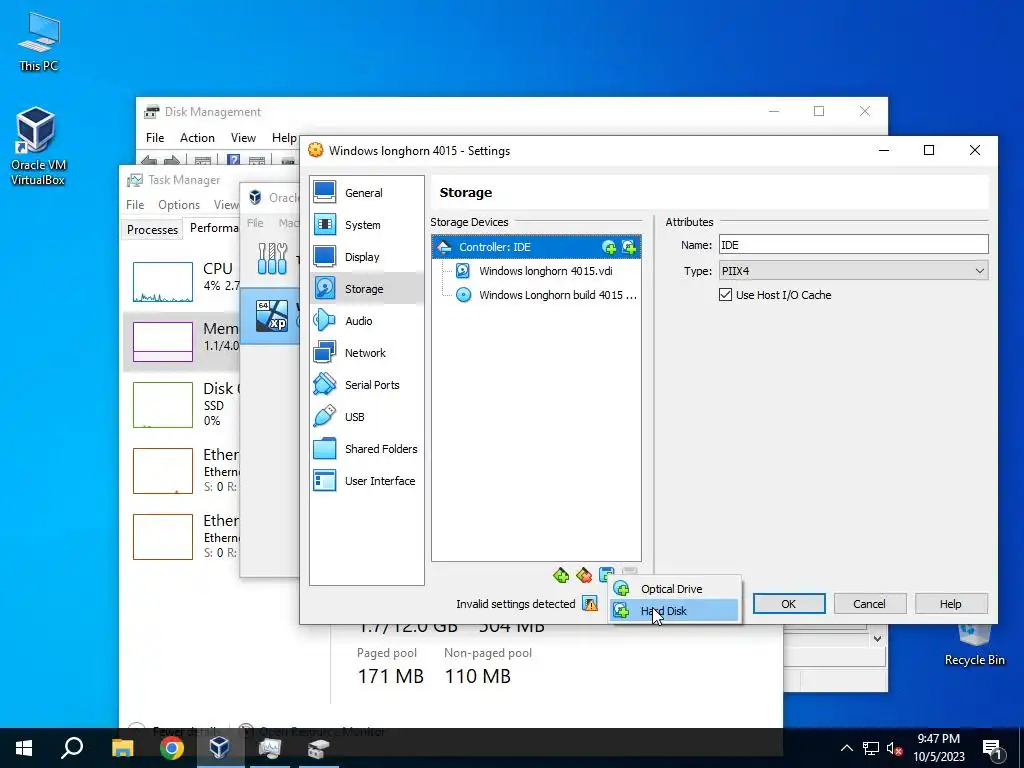This screenshot has width=1024, height=768.
Task: Switch to VirtualBox in the taskbar
Action: pos(220,748)
